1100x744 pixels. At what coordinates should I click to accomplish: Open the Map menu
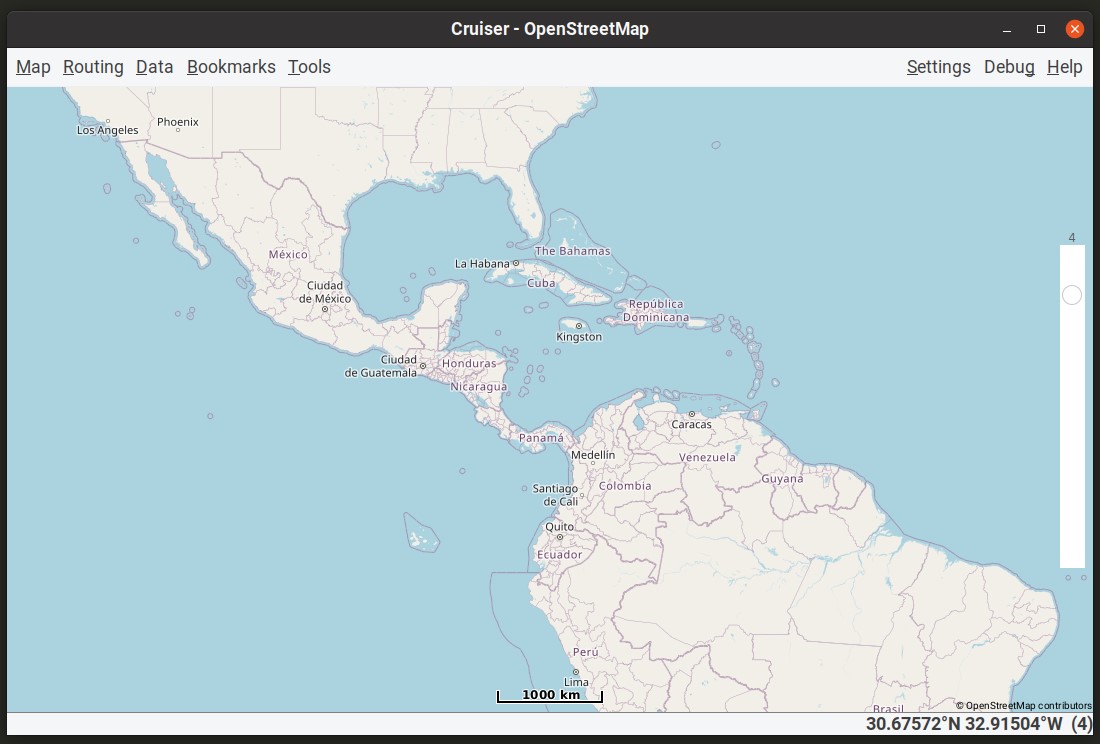(x=33, y=67)
